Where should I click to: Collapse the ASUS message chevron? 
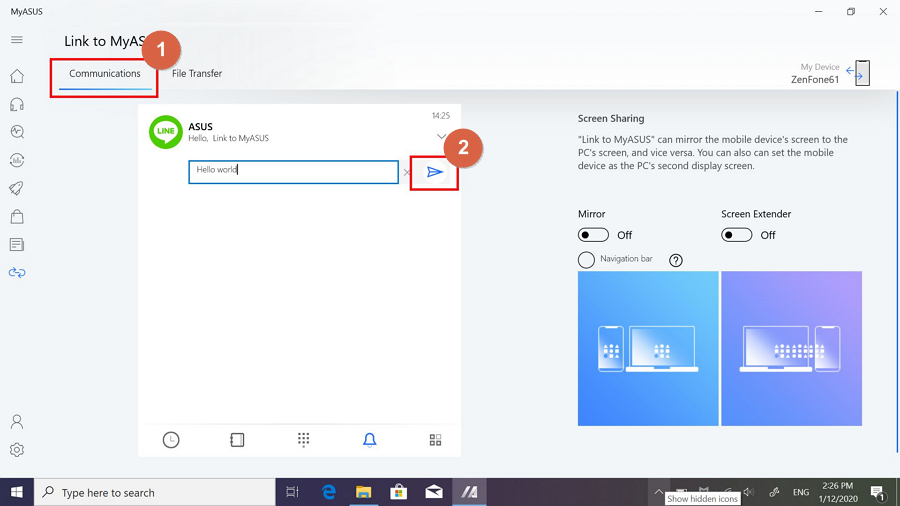(x=441, y=137)
